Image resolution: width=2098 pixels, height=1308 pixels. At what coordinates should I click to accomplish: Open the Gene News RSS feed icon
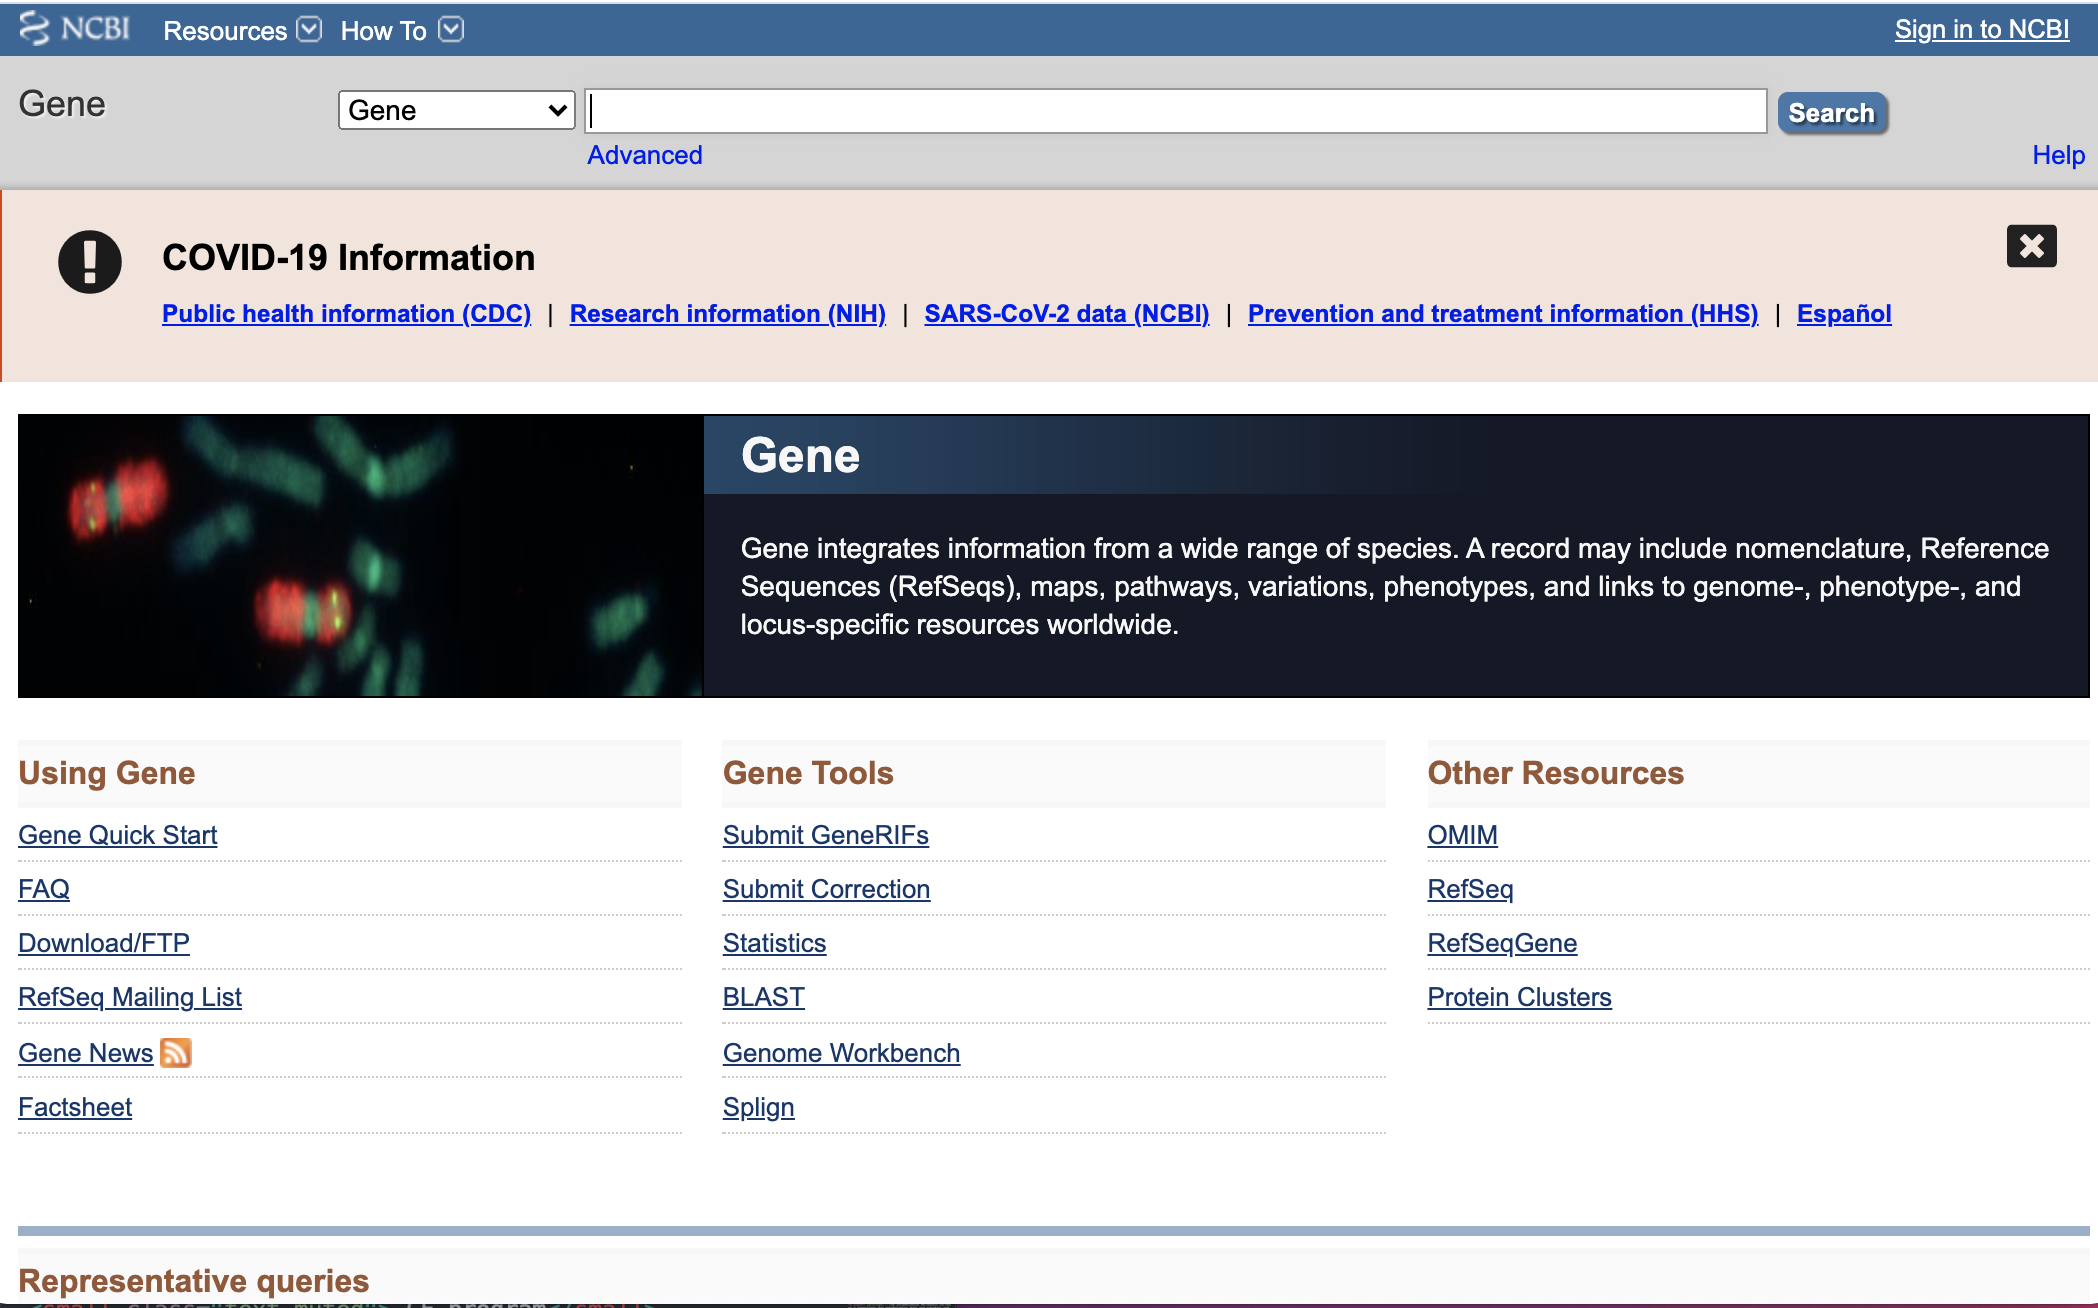coord(175,1053)
